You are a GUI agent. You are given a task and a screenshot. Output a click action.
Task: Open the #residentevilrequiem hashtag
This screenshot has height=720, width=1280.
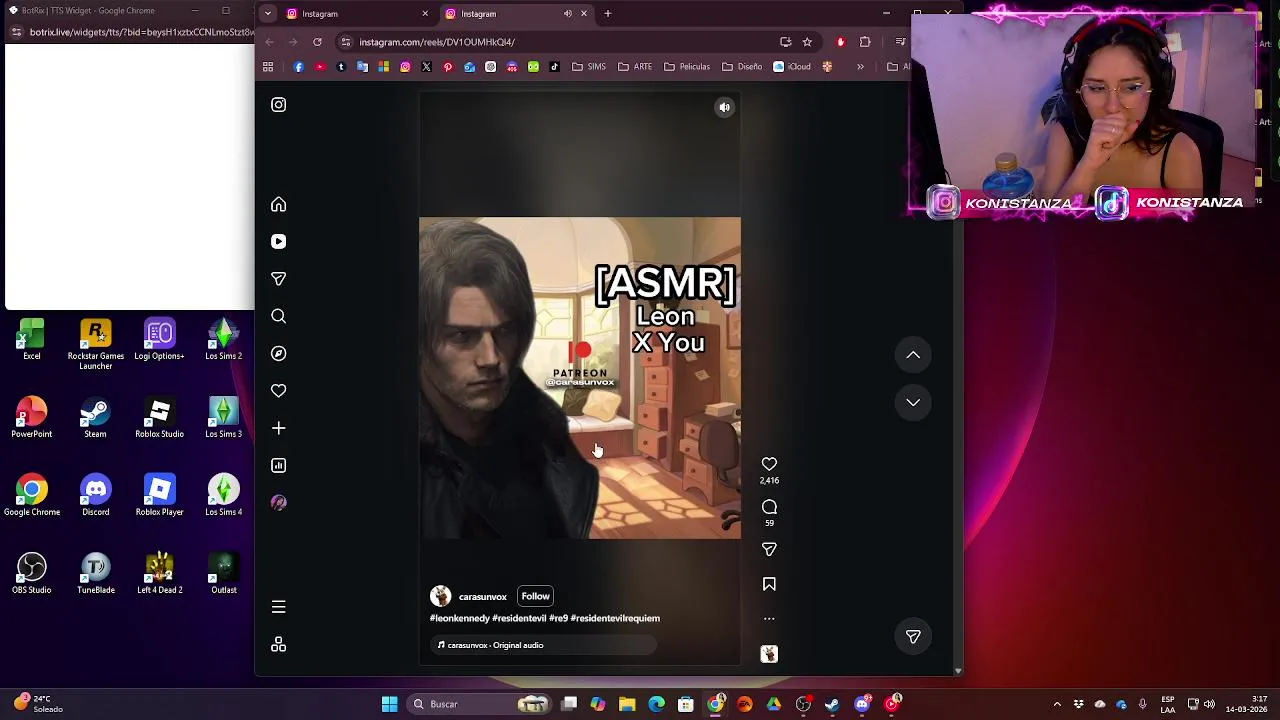(615, 619)
